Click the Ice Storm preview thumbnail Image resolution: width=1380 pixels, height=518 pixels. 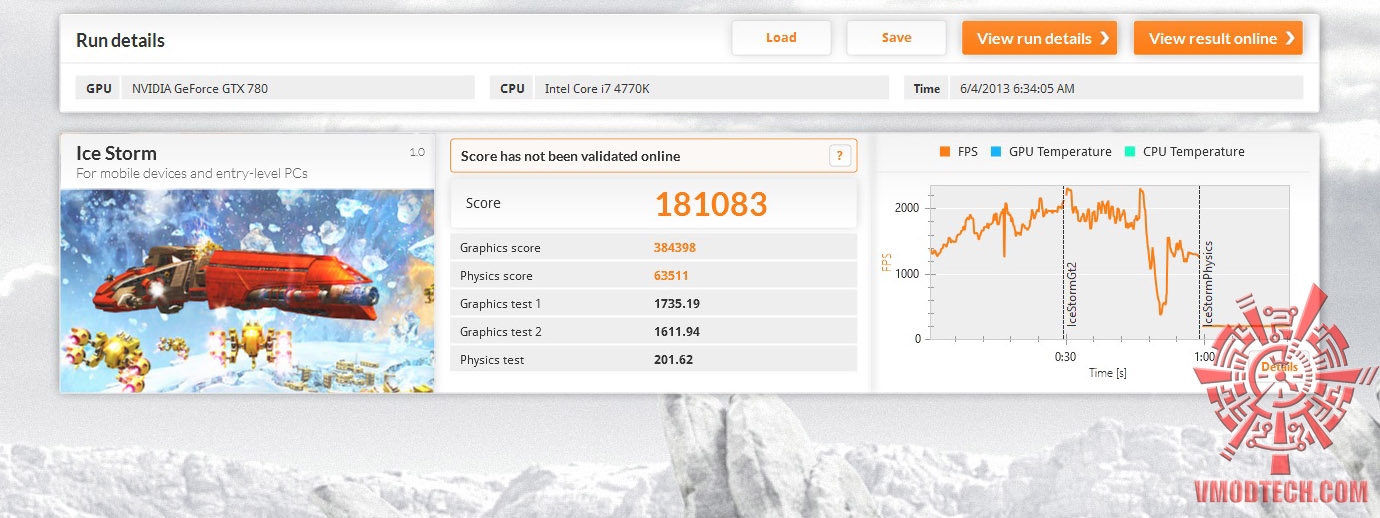pos(247,290)
